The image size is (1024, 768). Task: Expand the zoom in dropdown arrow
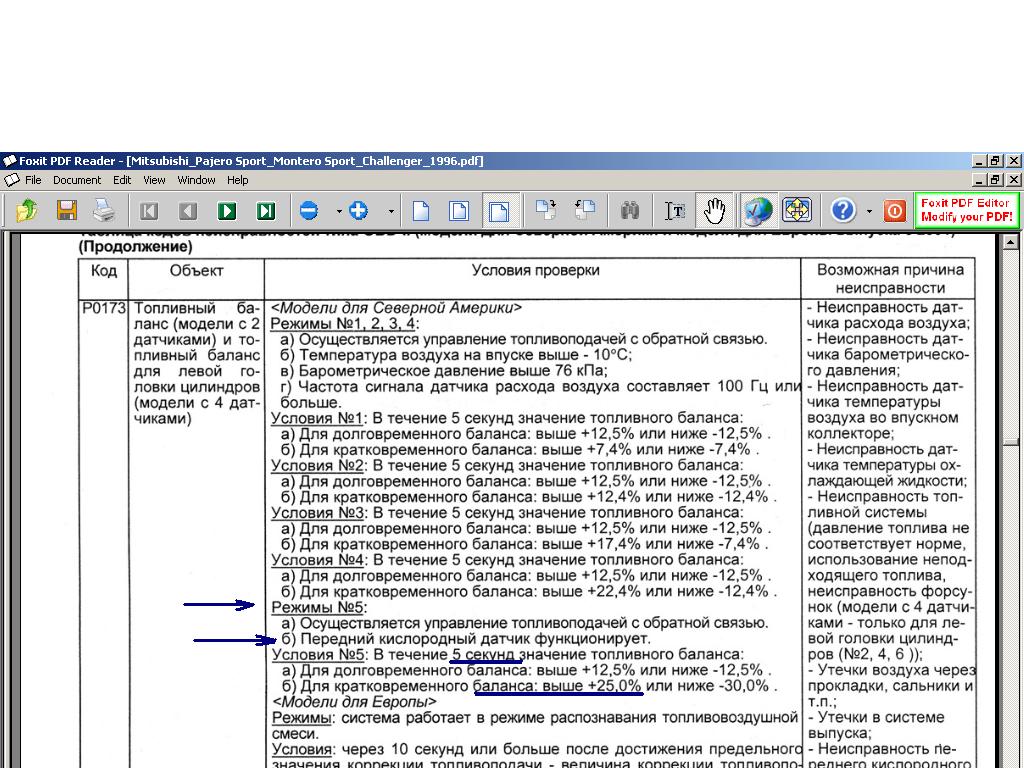pyautogui.click(x=390, y=212)
